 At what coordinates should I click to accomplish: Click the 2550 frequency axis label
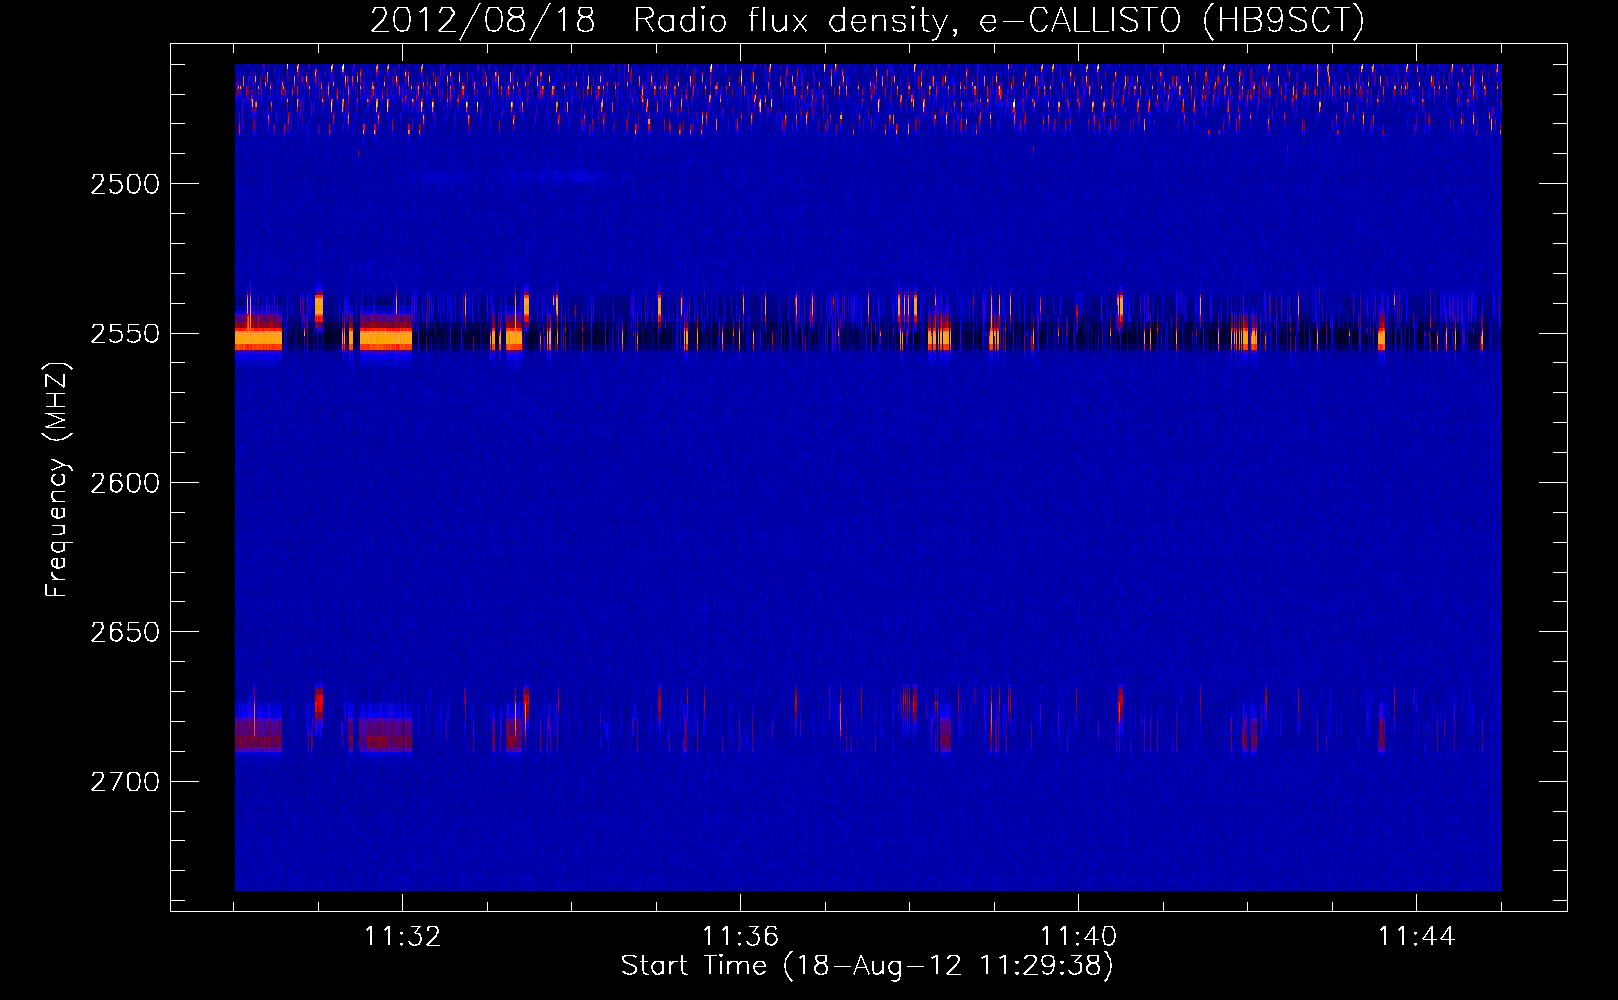tap(125, 333)
